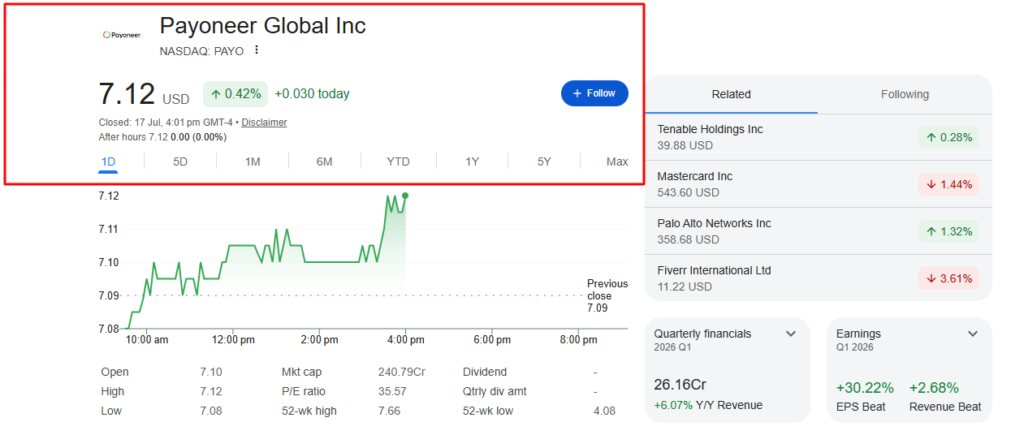Click Palo Alto's 1.32% change badge
Screen dimensions: 1024x435
948,231
